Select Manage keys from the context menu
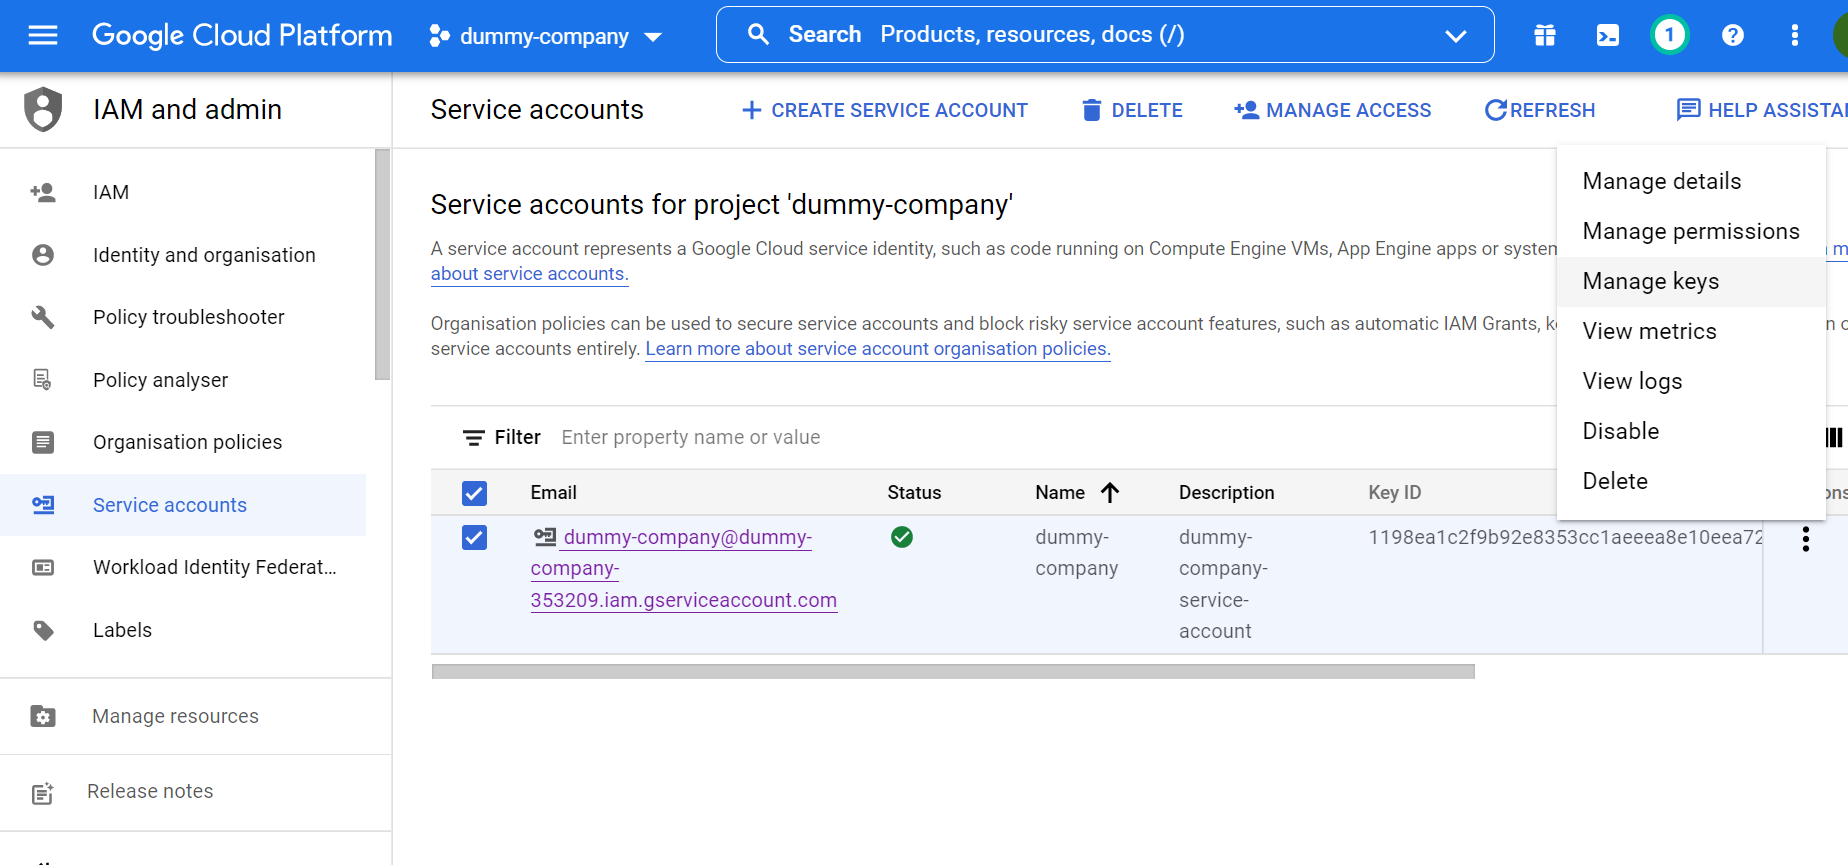 [1650, 282]
